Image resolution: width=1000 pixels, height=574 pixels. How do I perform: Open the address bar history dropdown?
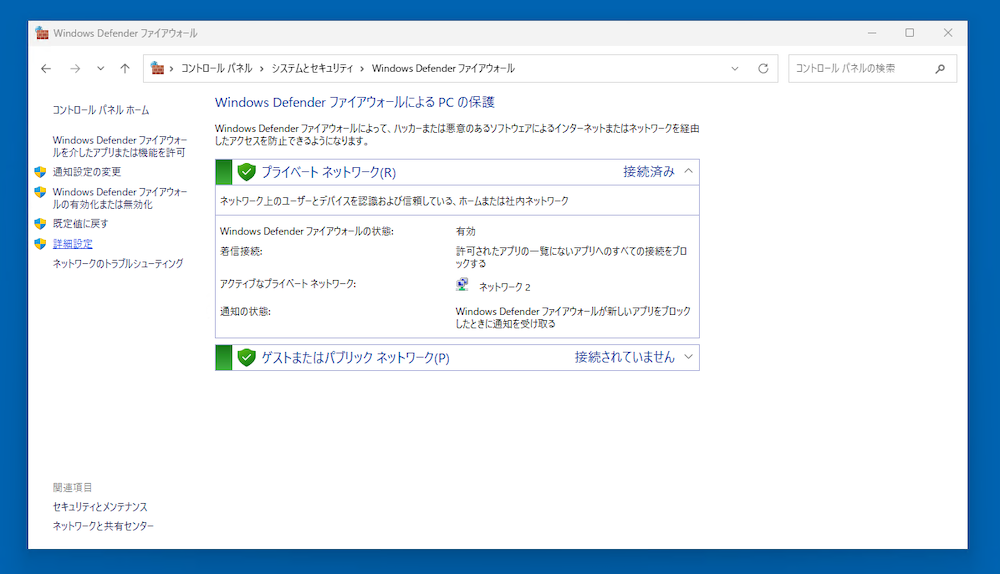(735, 68)
